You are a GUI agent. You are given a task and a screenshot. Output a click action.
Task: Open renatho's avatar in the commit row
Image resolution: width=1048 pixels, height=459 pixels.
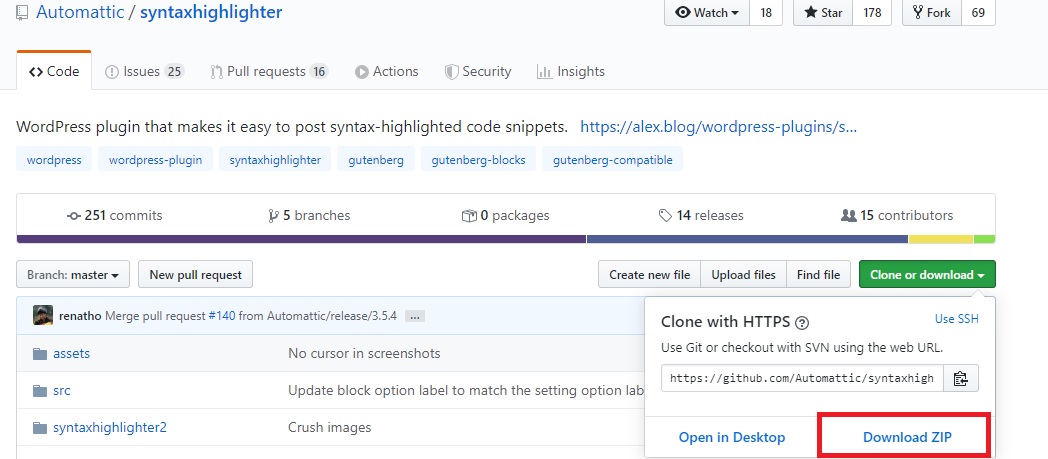pos(43,315)
